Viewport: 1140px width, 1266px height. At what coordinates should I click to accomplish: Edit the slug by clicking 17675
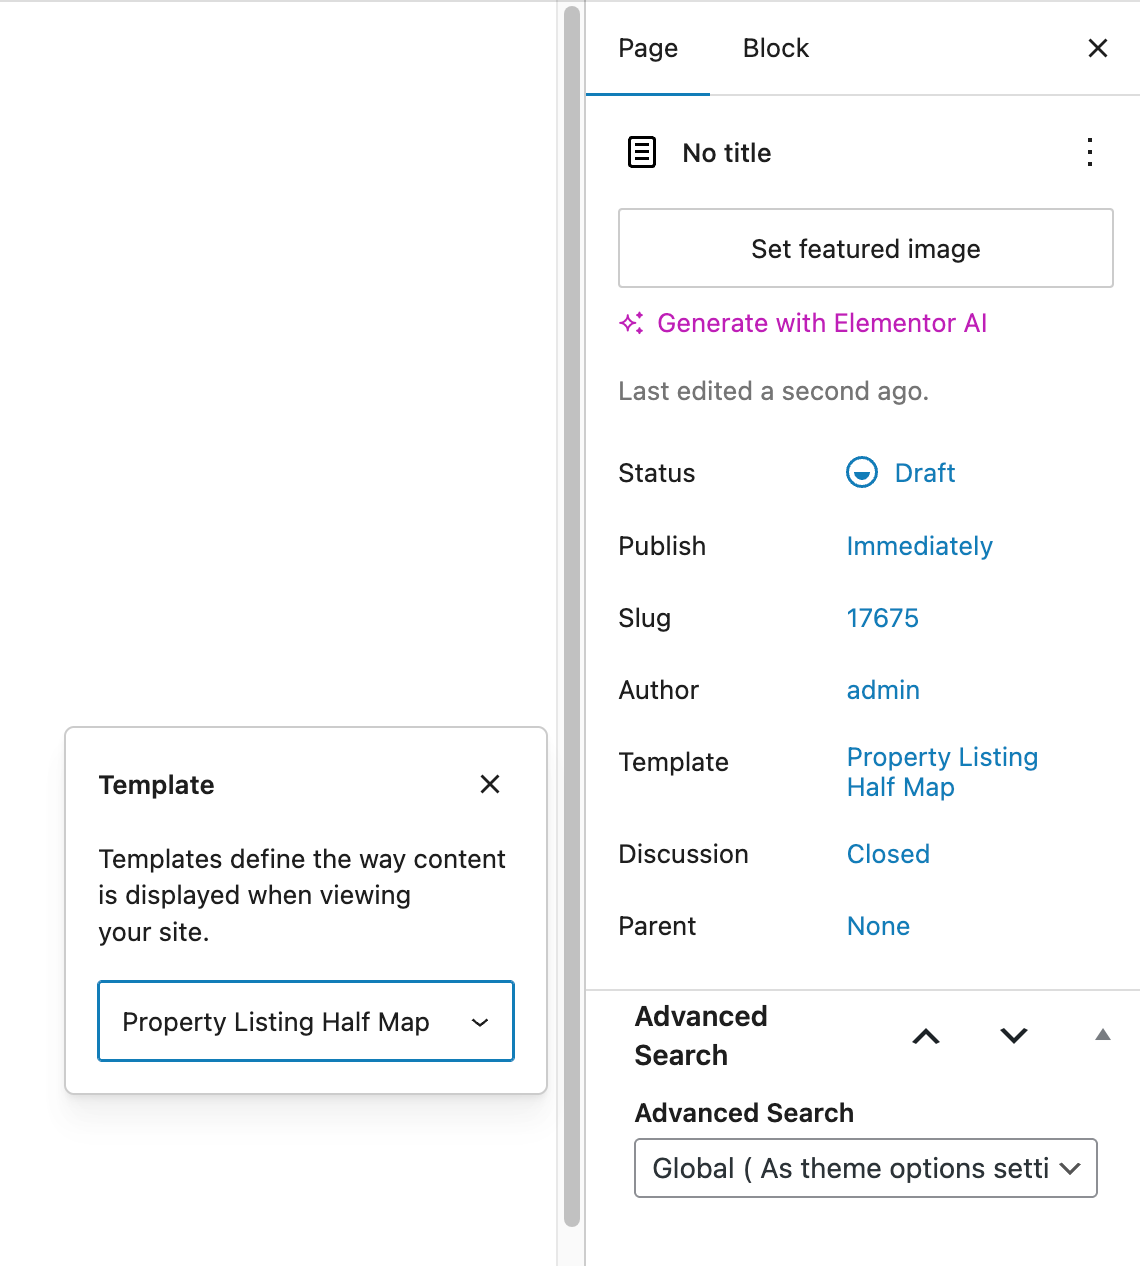882,618
